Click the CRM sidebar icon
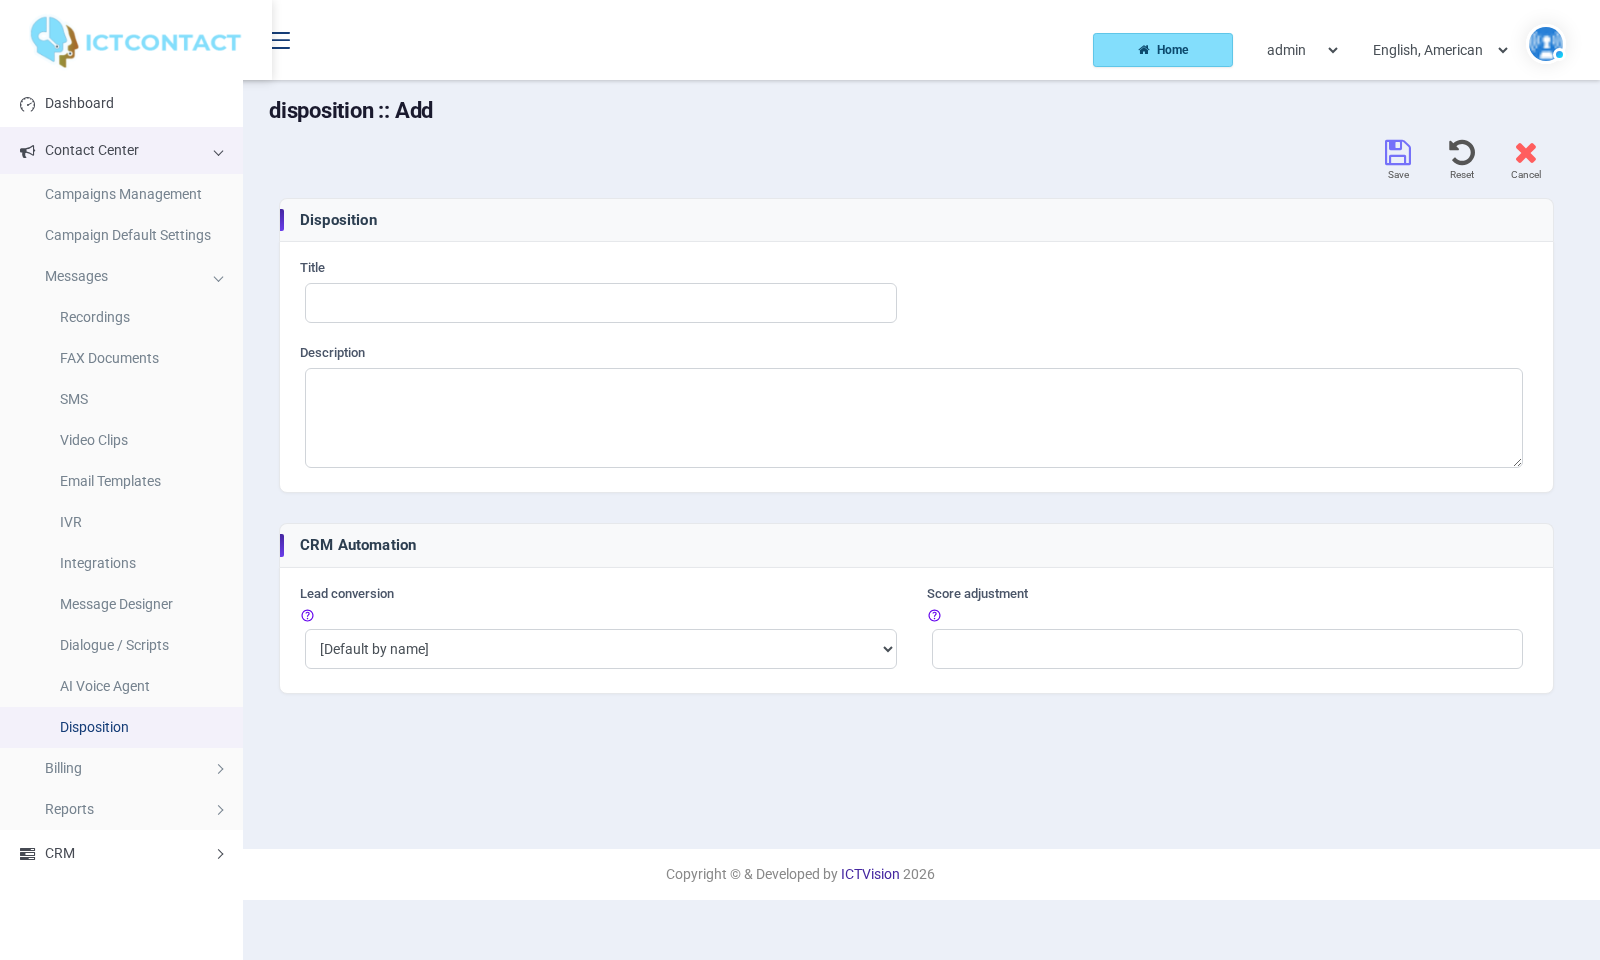 pyautogui.click(x=27, y=854)
